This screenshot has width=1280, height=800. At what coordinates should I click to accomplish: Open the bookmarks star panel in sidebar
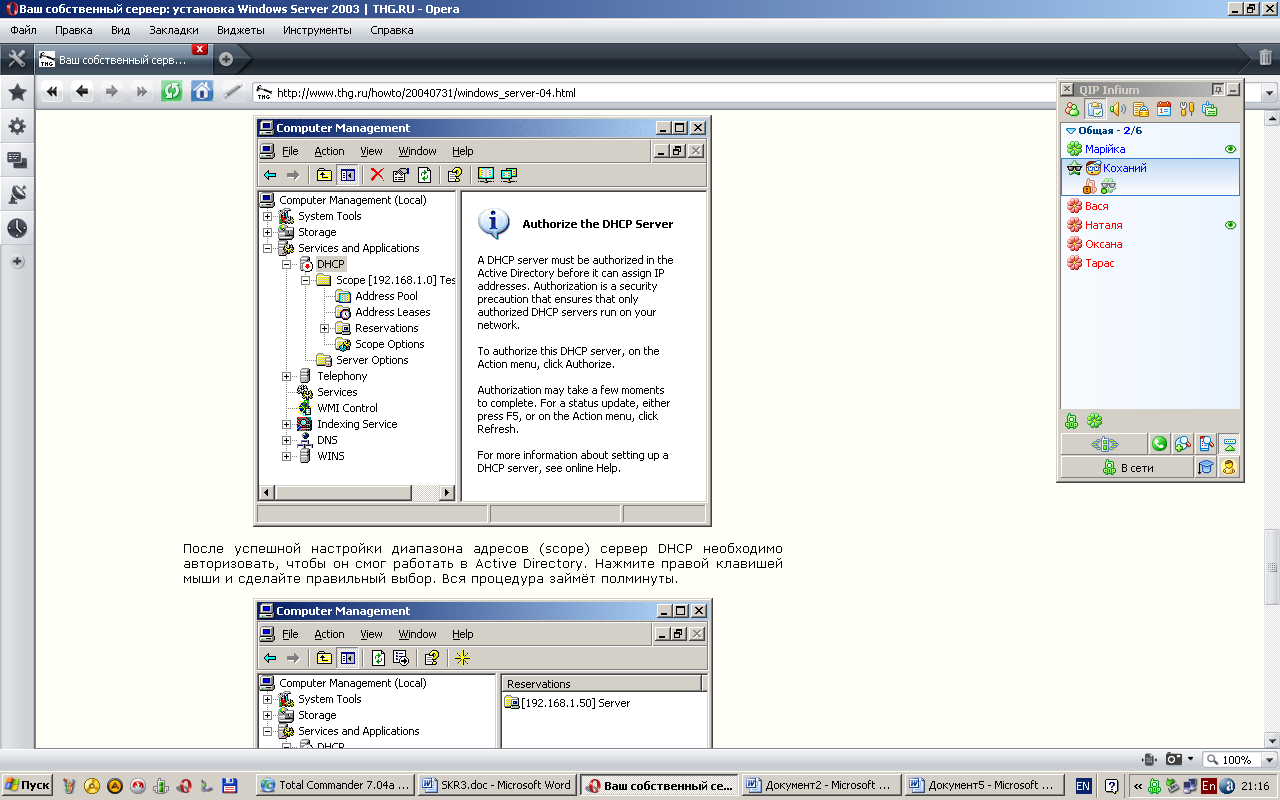click(17, 93)
